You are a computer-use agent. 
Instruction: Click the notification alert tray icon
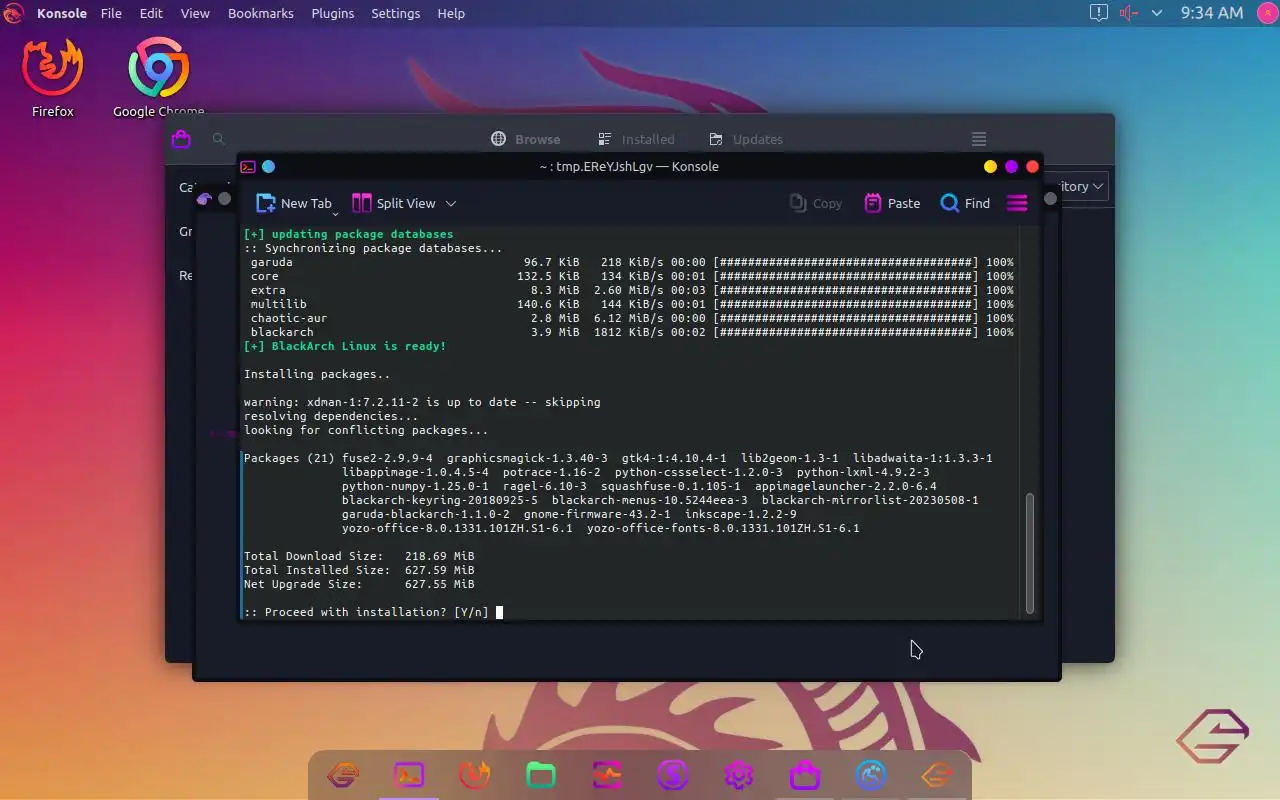click(x=1099, y=13)
